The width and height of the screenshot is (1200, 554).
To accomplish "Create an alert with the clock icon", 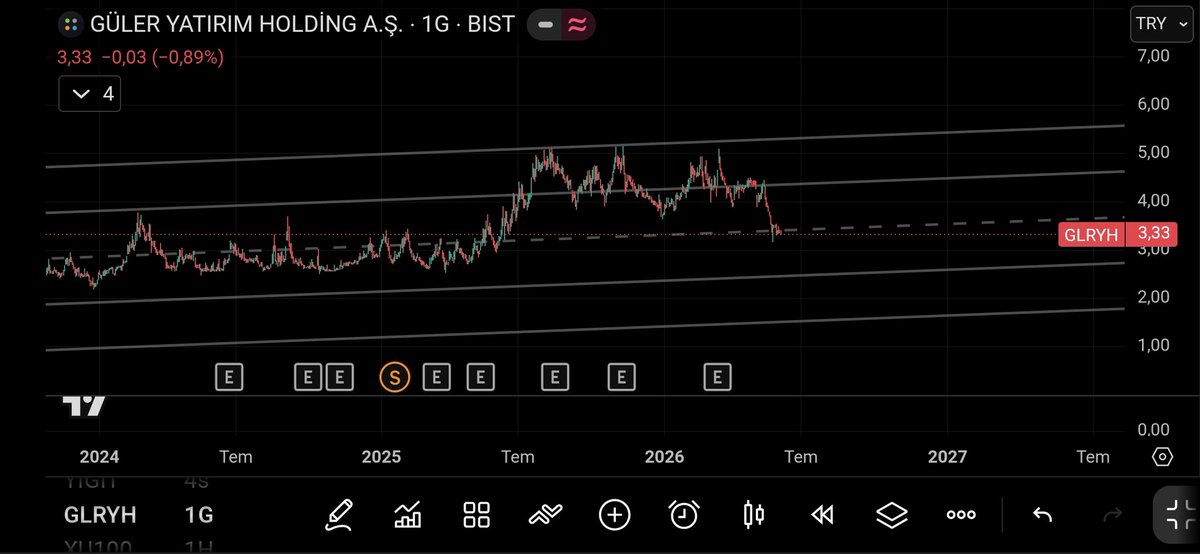I will [684, 515].
